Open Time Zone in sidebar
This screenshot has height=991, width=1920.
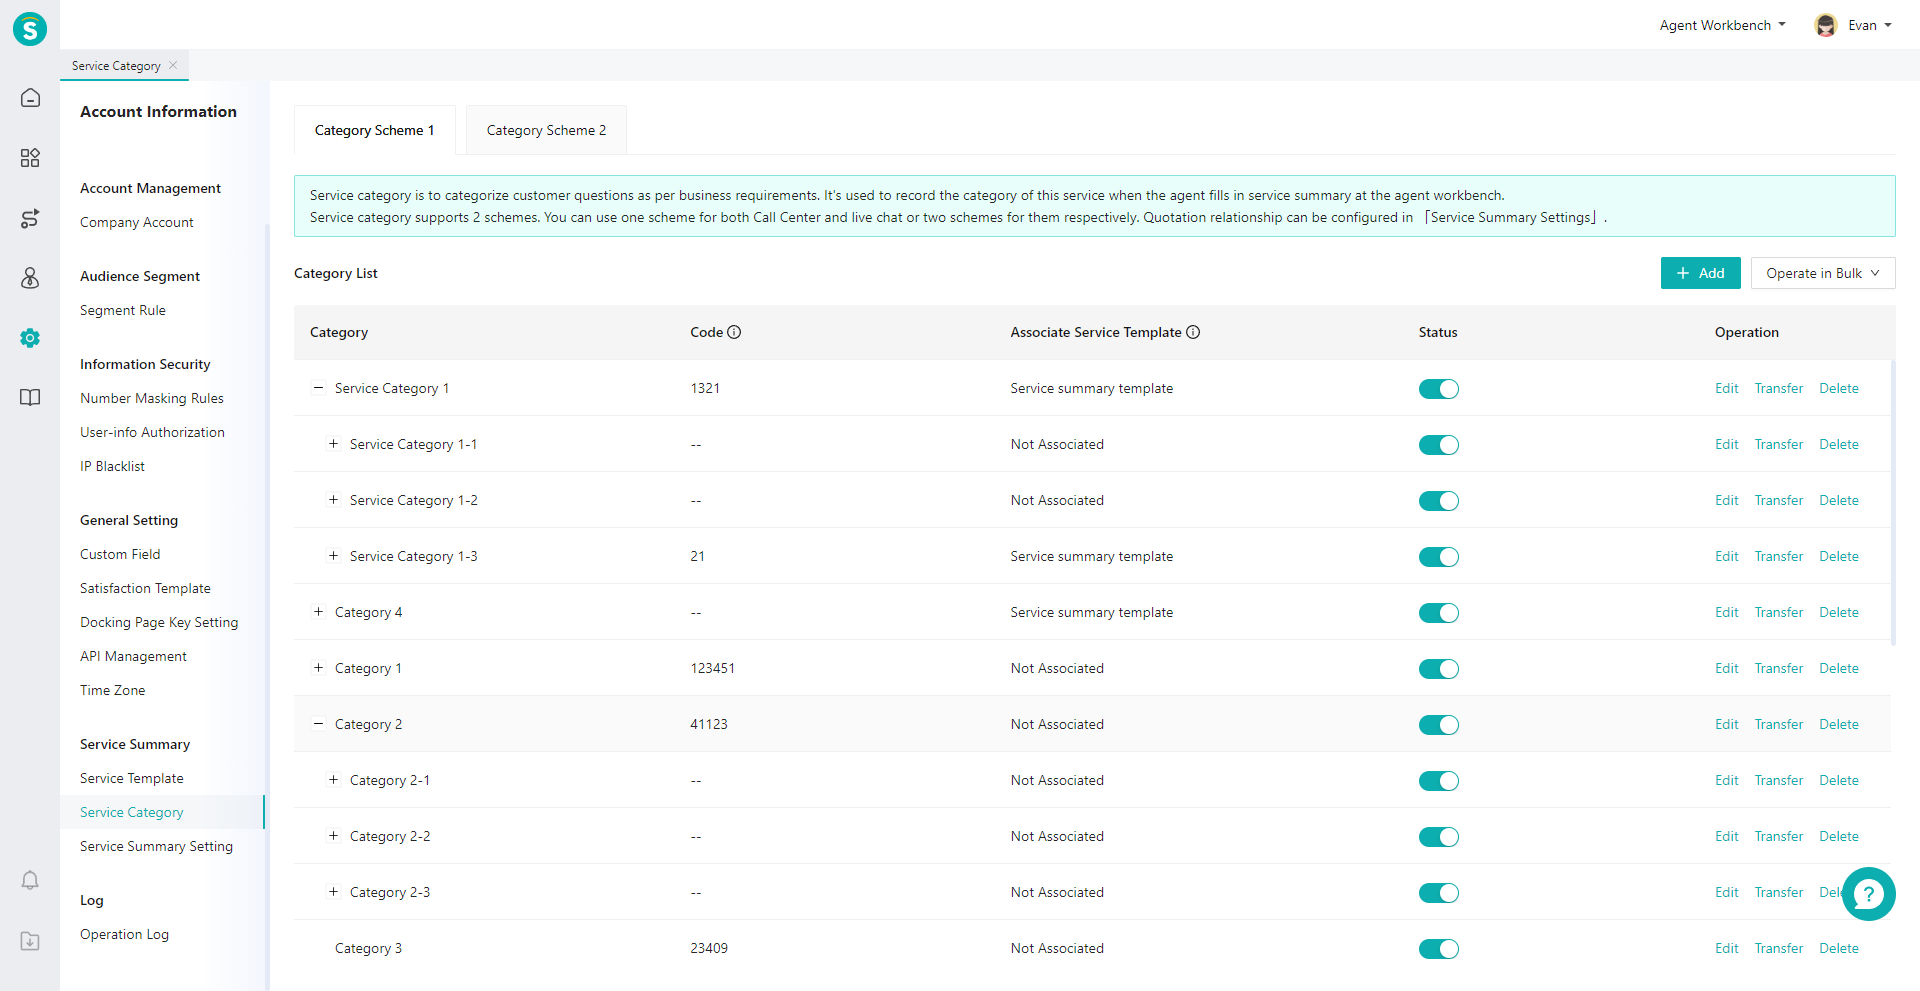pos(112,690)
